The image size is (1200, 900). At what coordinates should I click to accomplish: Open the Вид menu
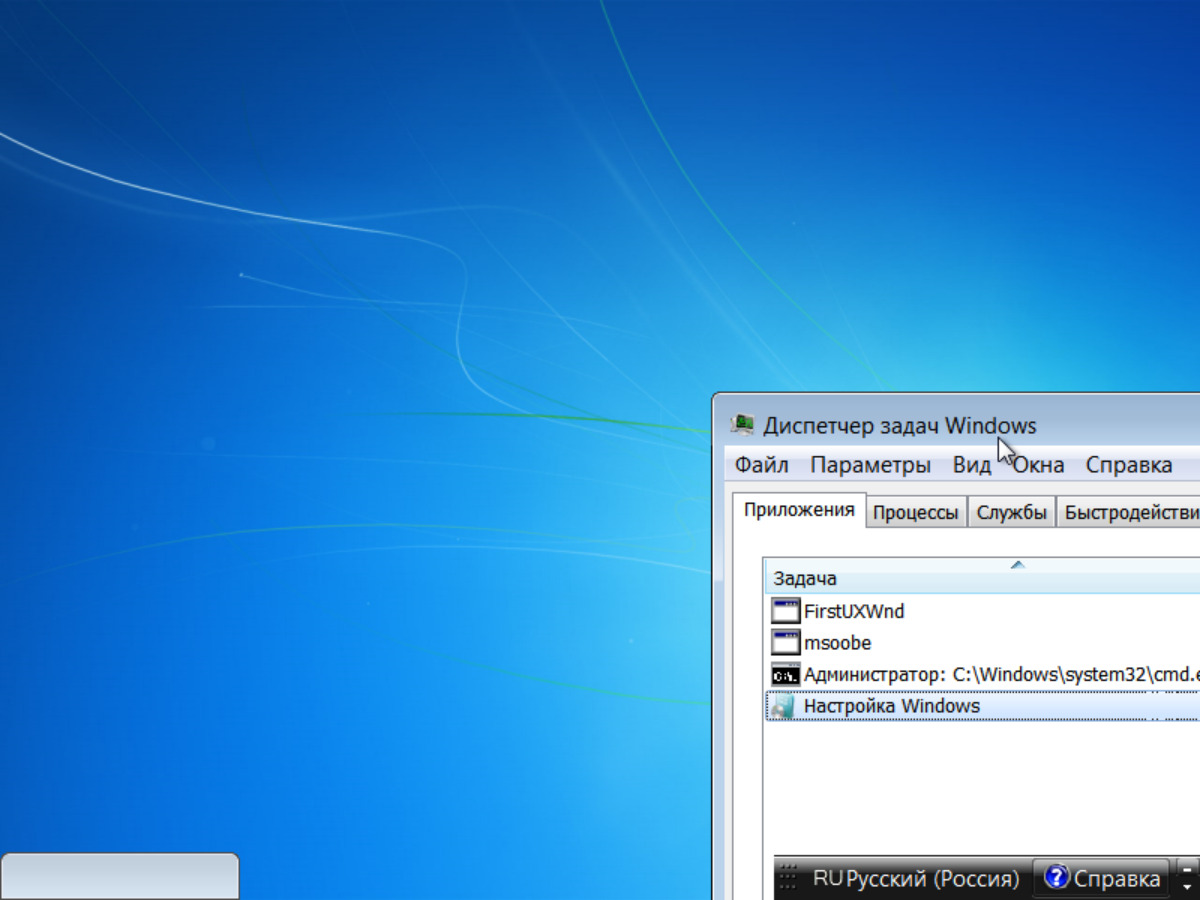(971, 465)
